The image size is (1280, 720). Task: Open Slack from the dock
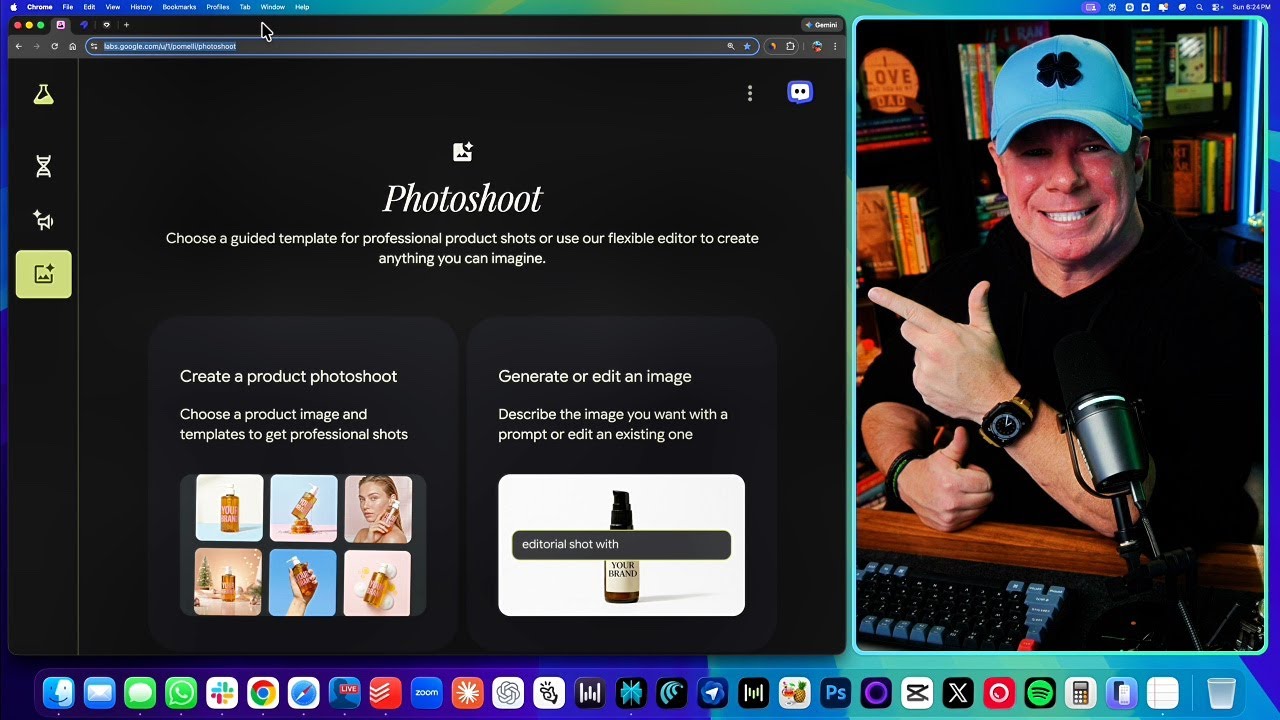click(222, 693)
